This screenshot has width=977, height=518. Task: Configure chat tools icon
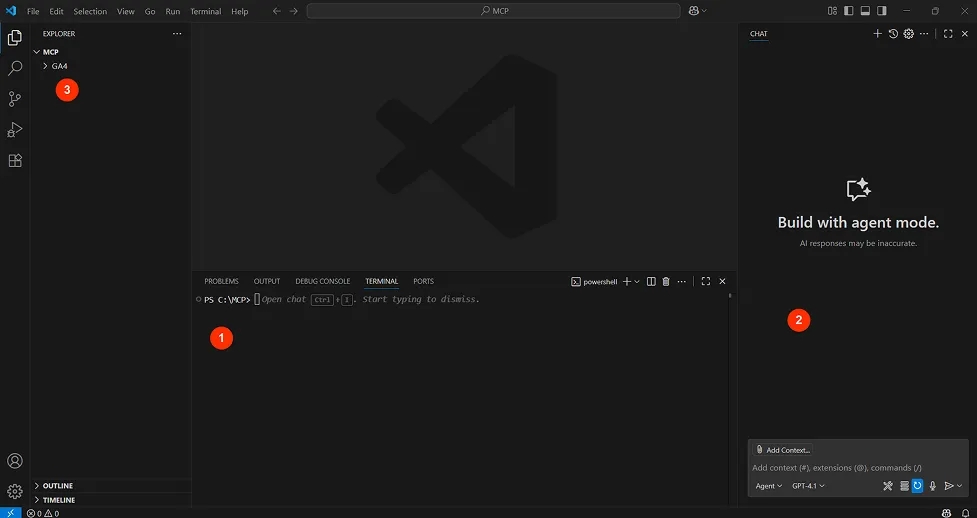click(889, 486)
